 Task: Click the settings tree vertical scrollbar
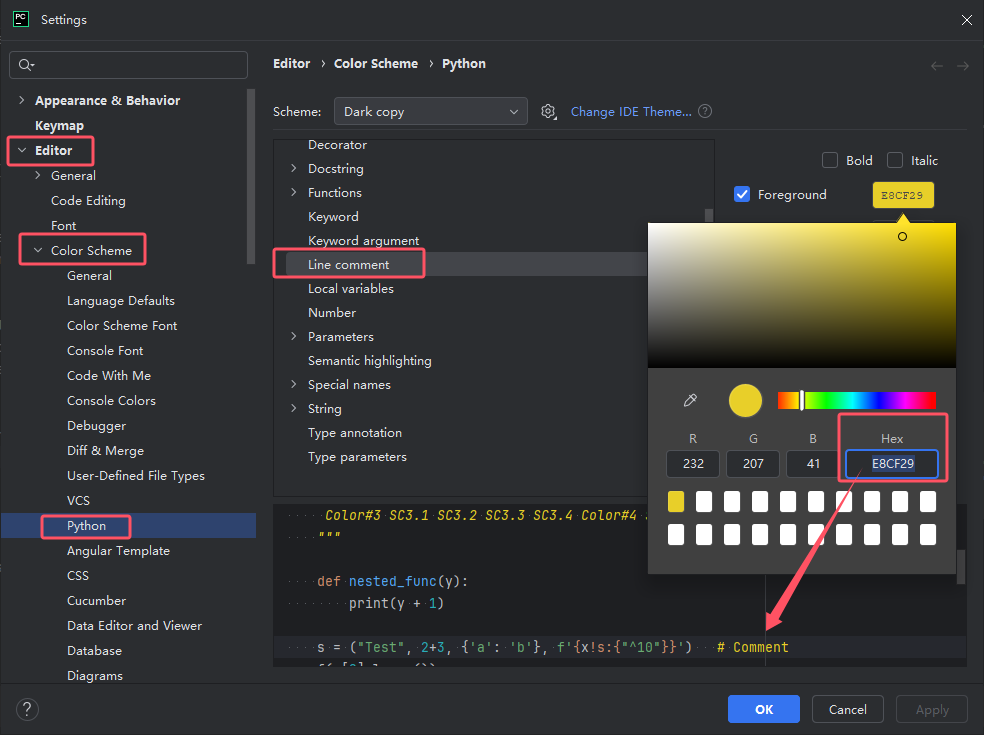[x=251, y=176]
